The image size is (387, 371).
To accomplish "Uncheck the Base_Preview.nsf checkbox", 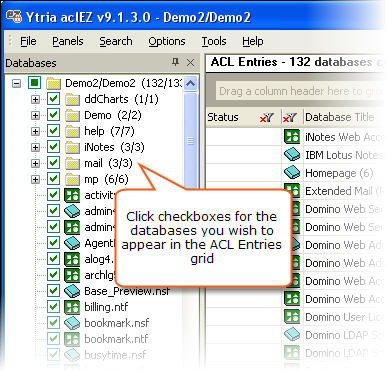I will (53, 291).
